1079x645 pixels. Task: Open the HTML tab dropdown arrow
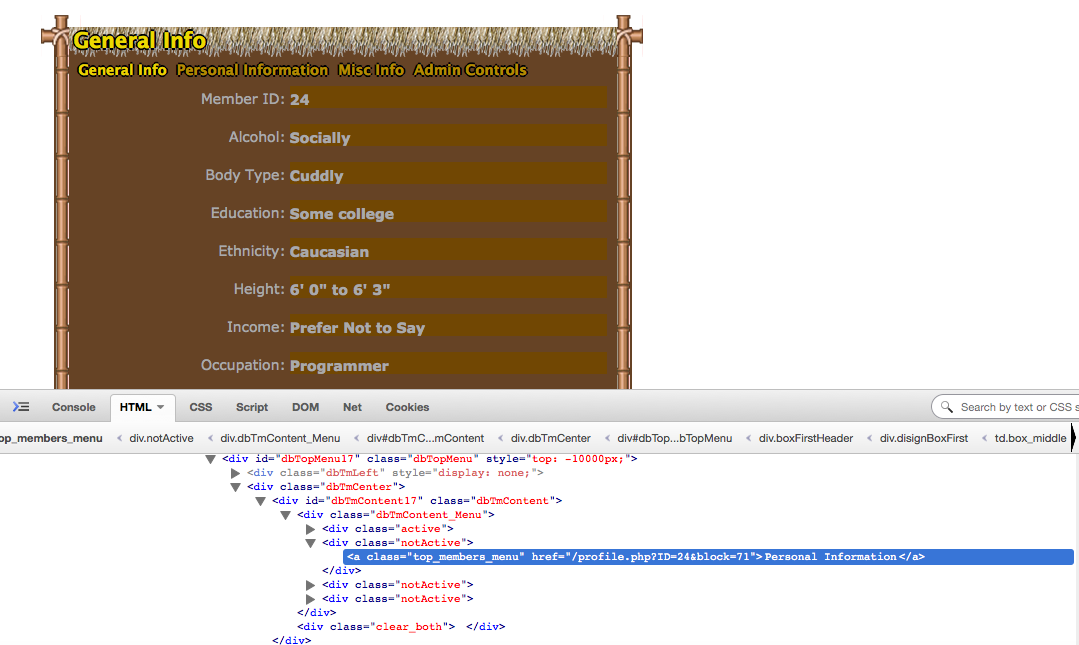coord(161,407)
